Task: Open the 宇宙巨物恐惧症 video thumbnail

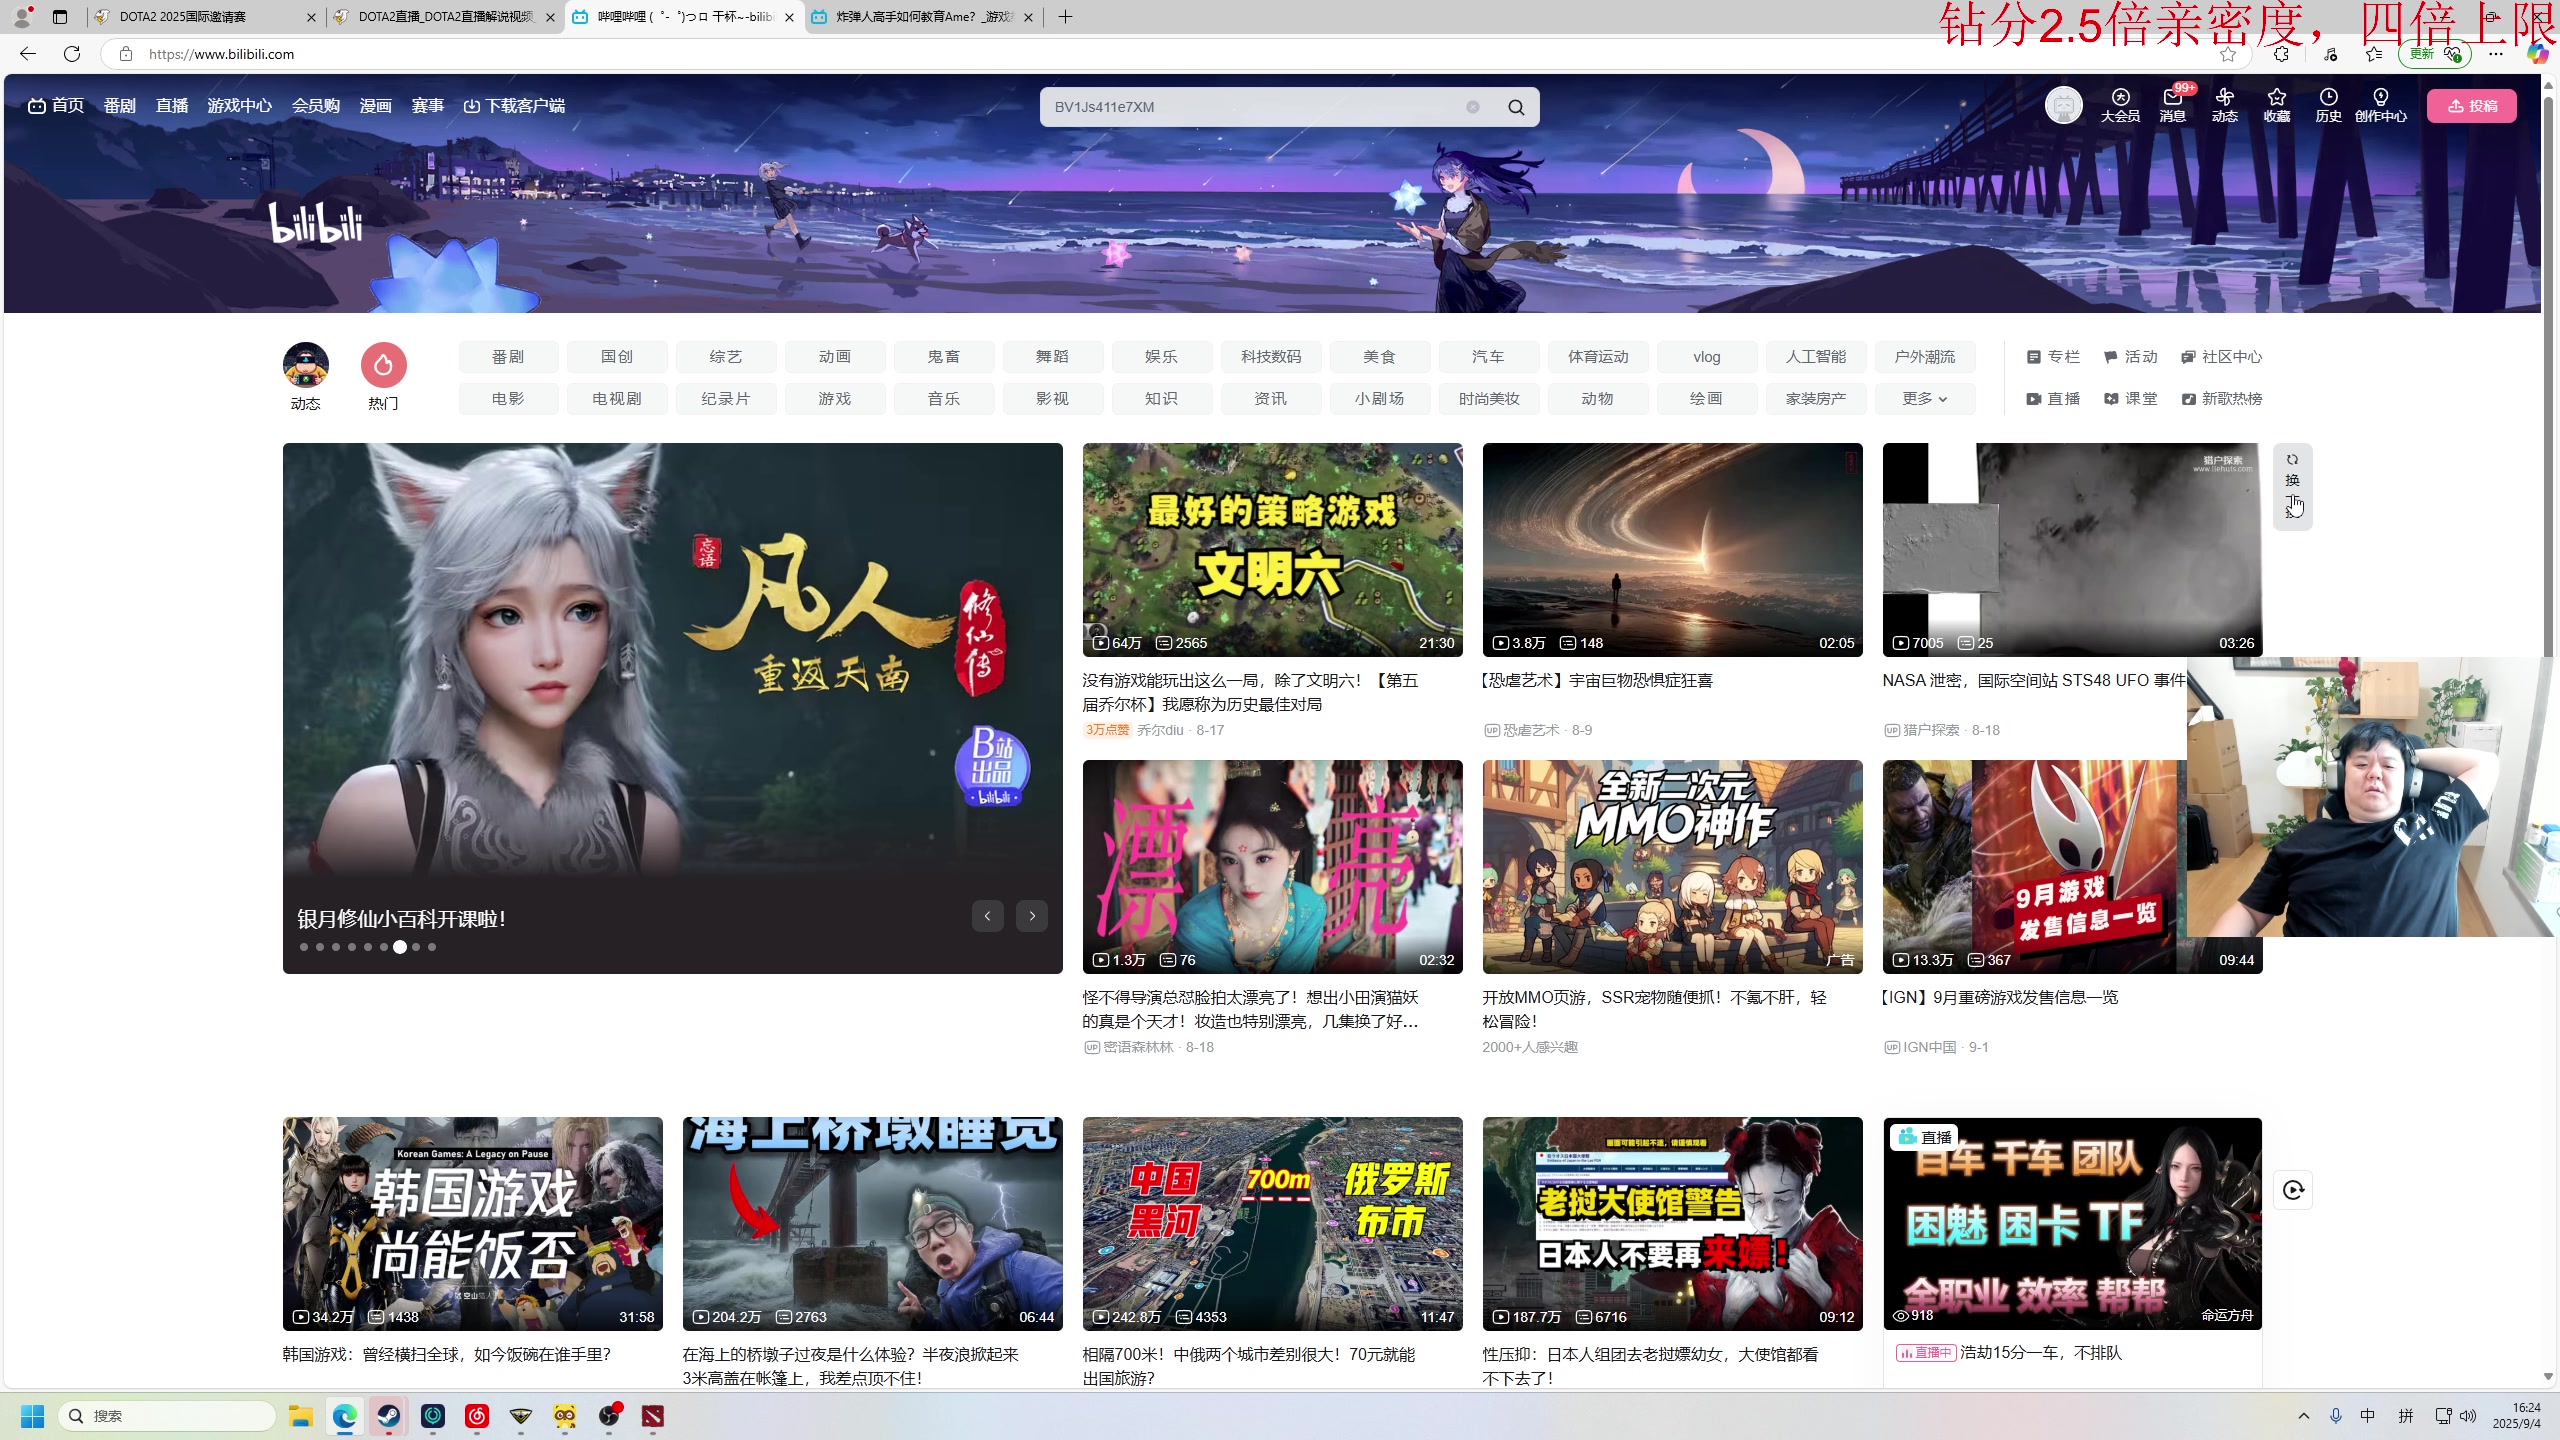Action: (x=1672, y=550)
